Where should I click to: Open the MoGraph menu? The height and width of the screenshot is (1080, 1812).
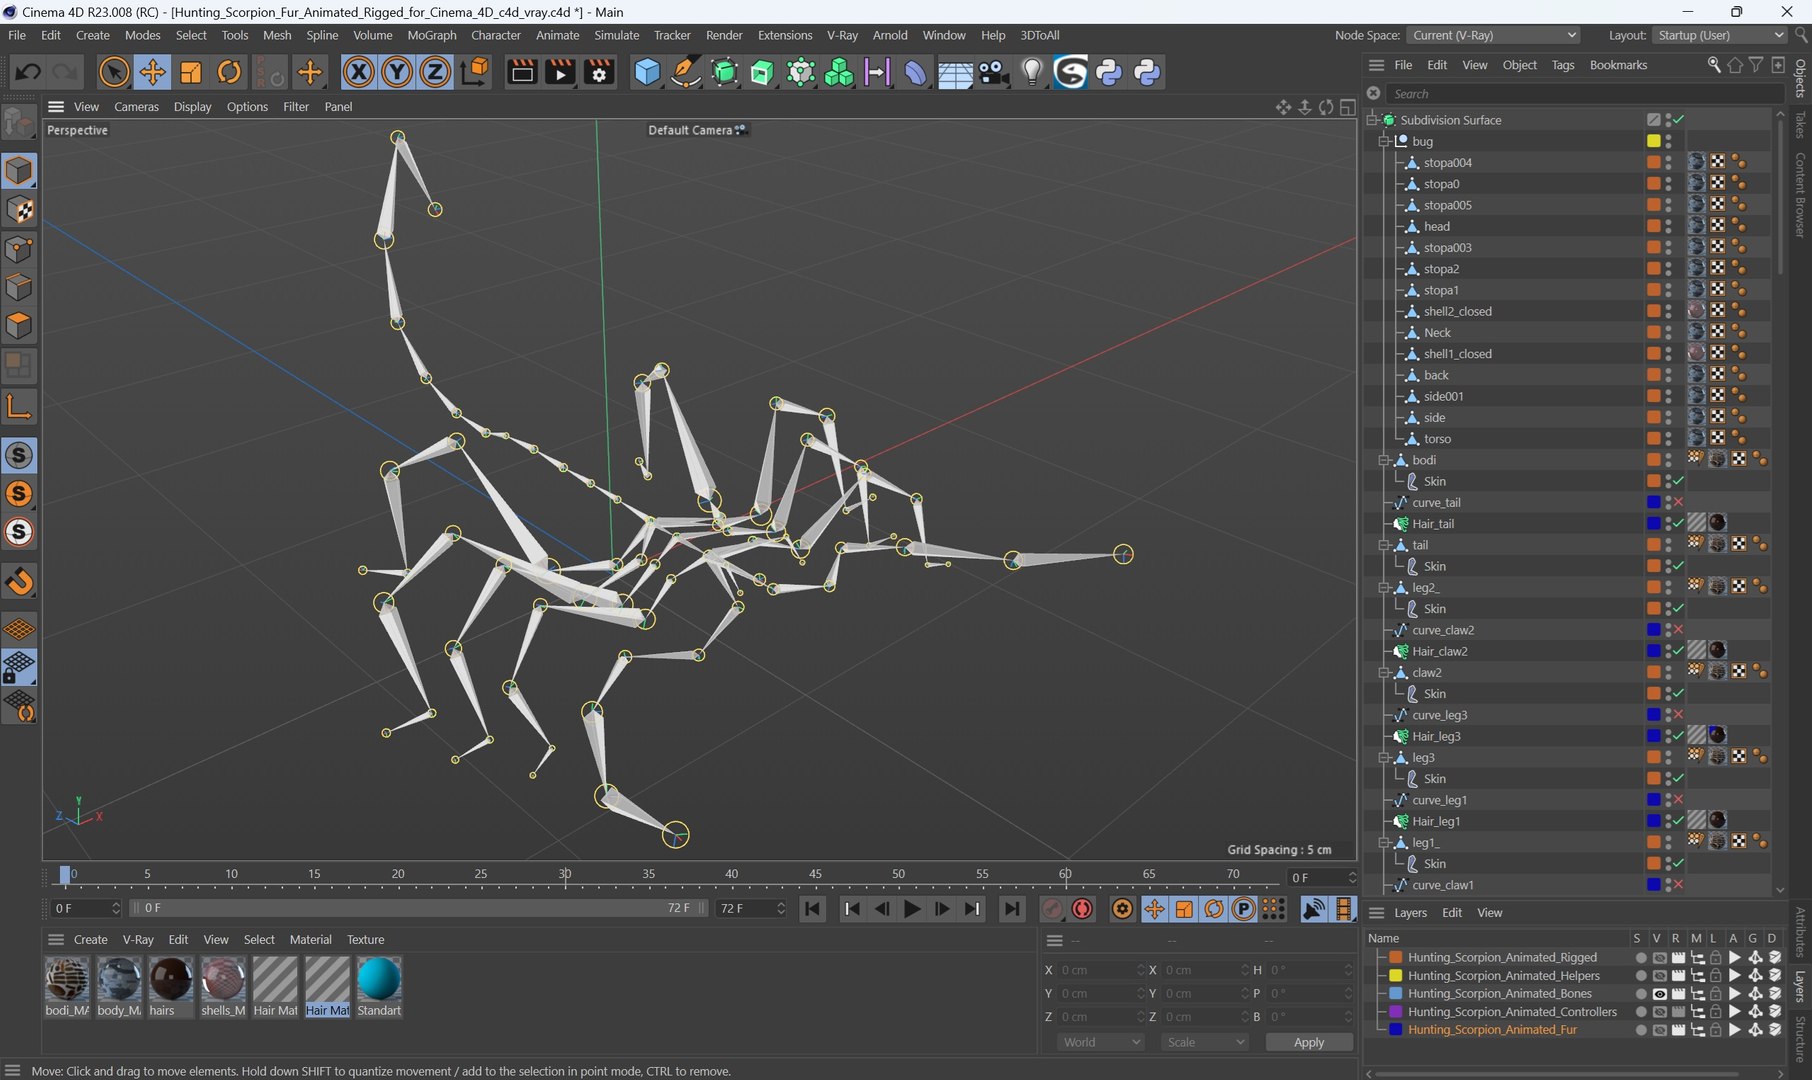click(x=432, y=35)
